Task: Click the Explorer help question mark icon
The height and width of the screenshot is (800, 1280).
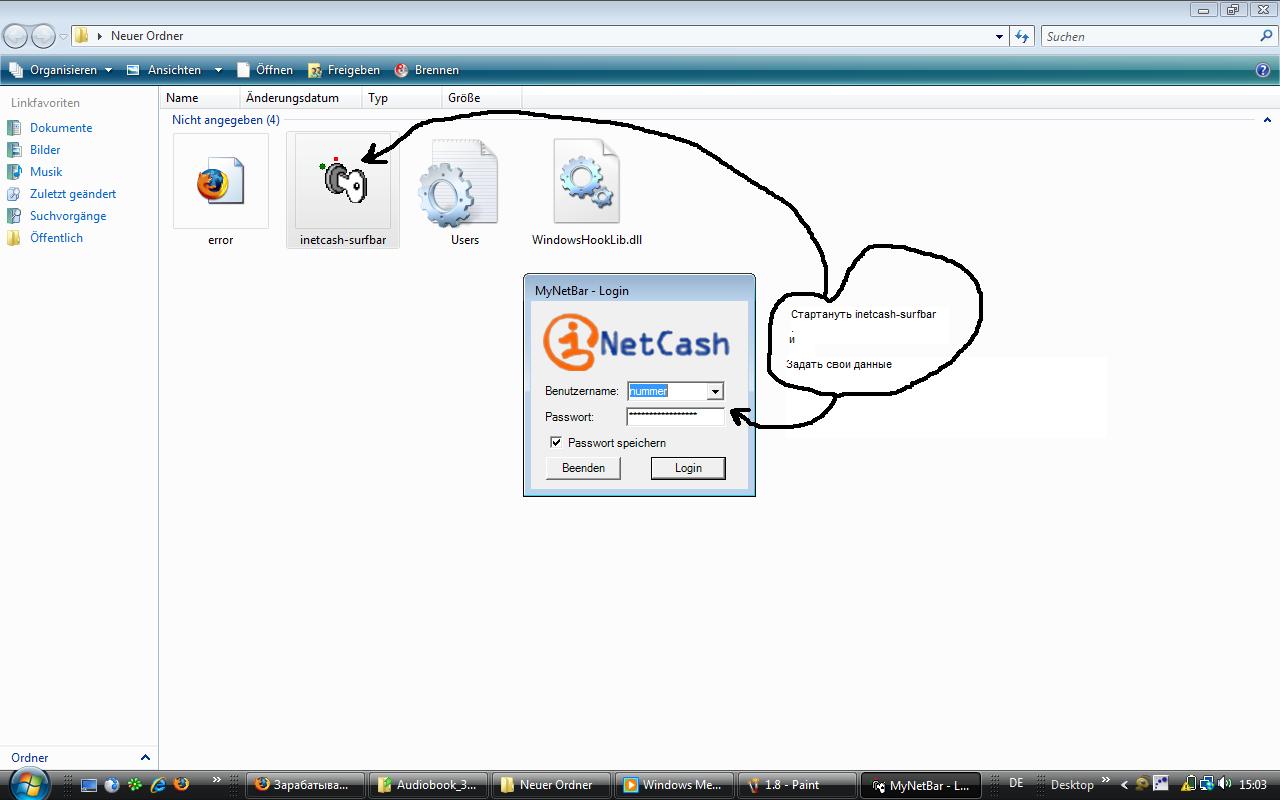Action: (1263, 70)
